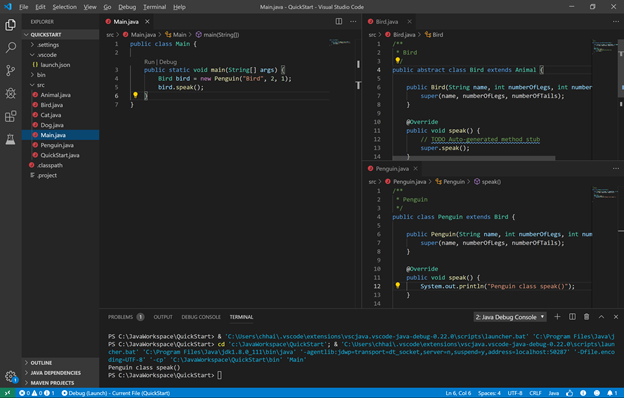Viewport: 624px width, 398px height.
Task: Expand the JAVA DEPENDENCIES section
Action: [60, 373]
